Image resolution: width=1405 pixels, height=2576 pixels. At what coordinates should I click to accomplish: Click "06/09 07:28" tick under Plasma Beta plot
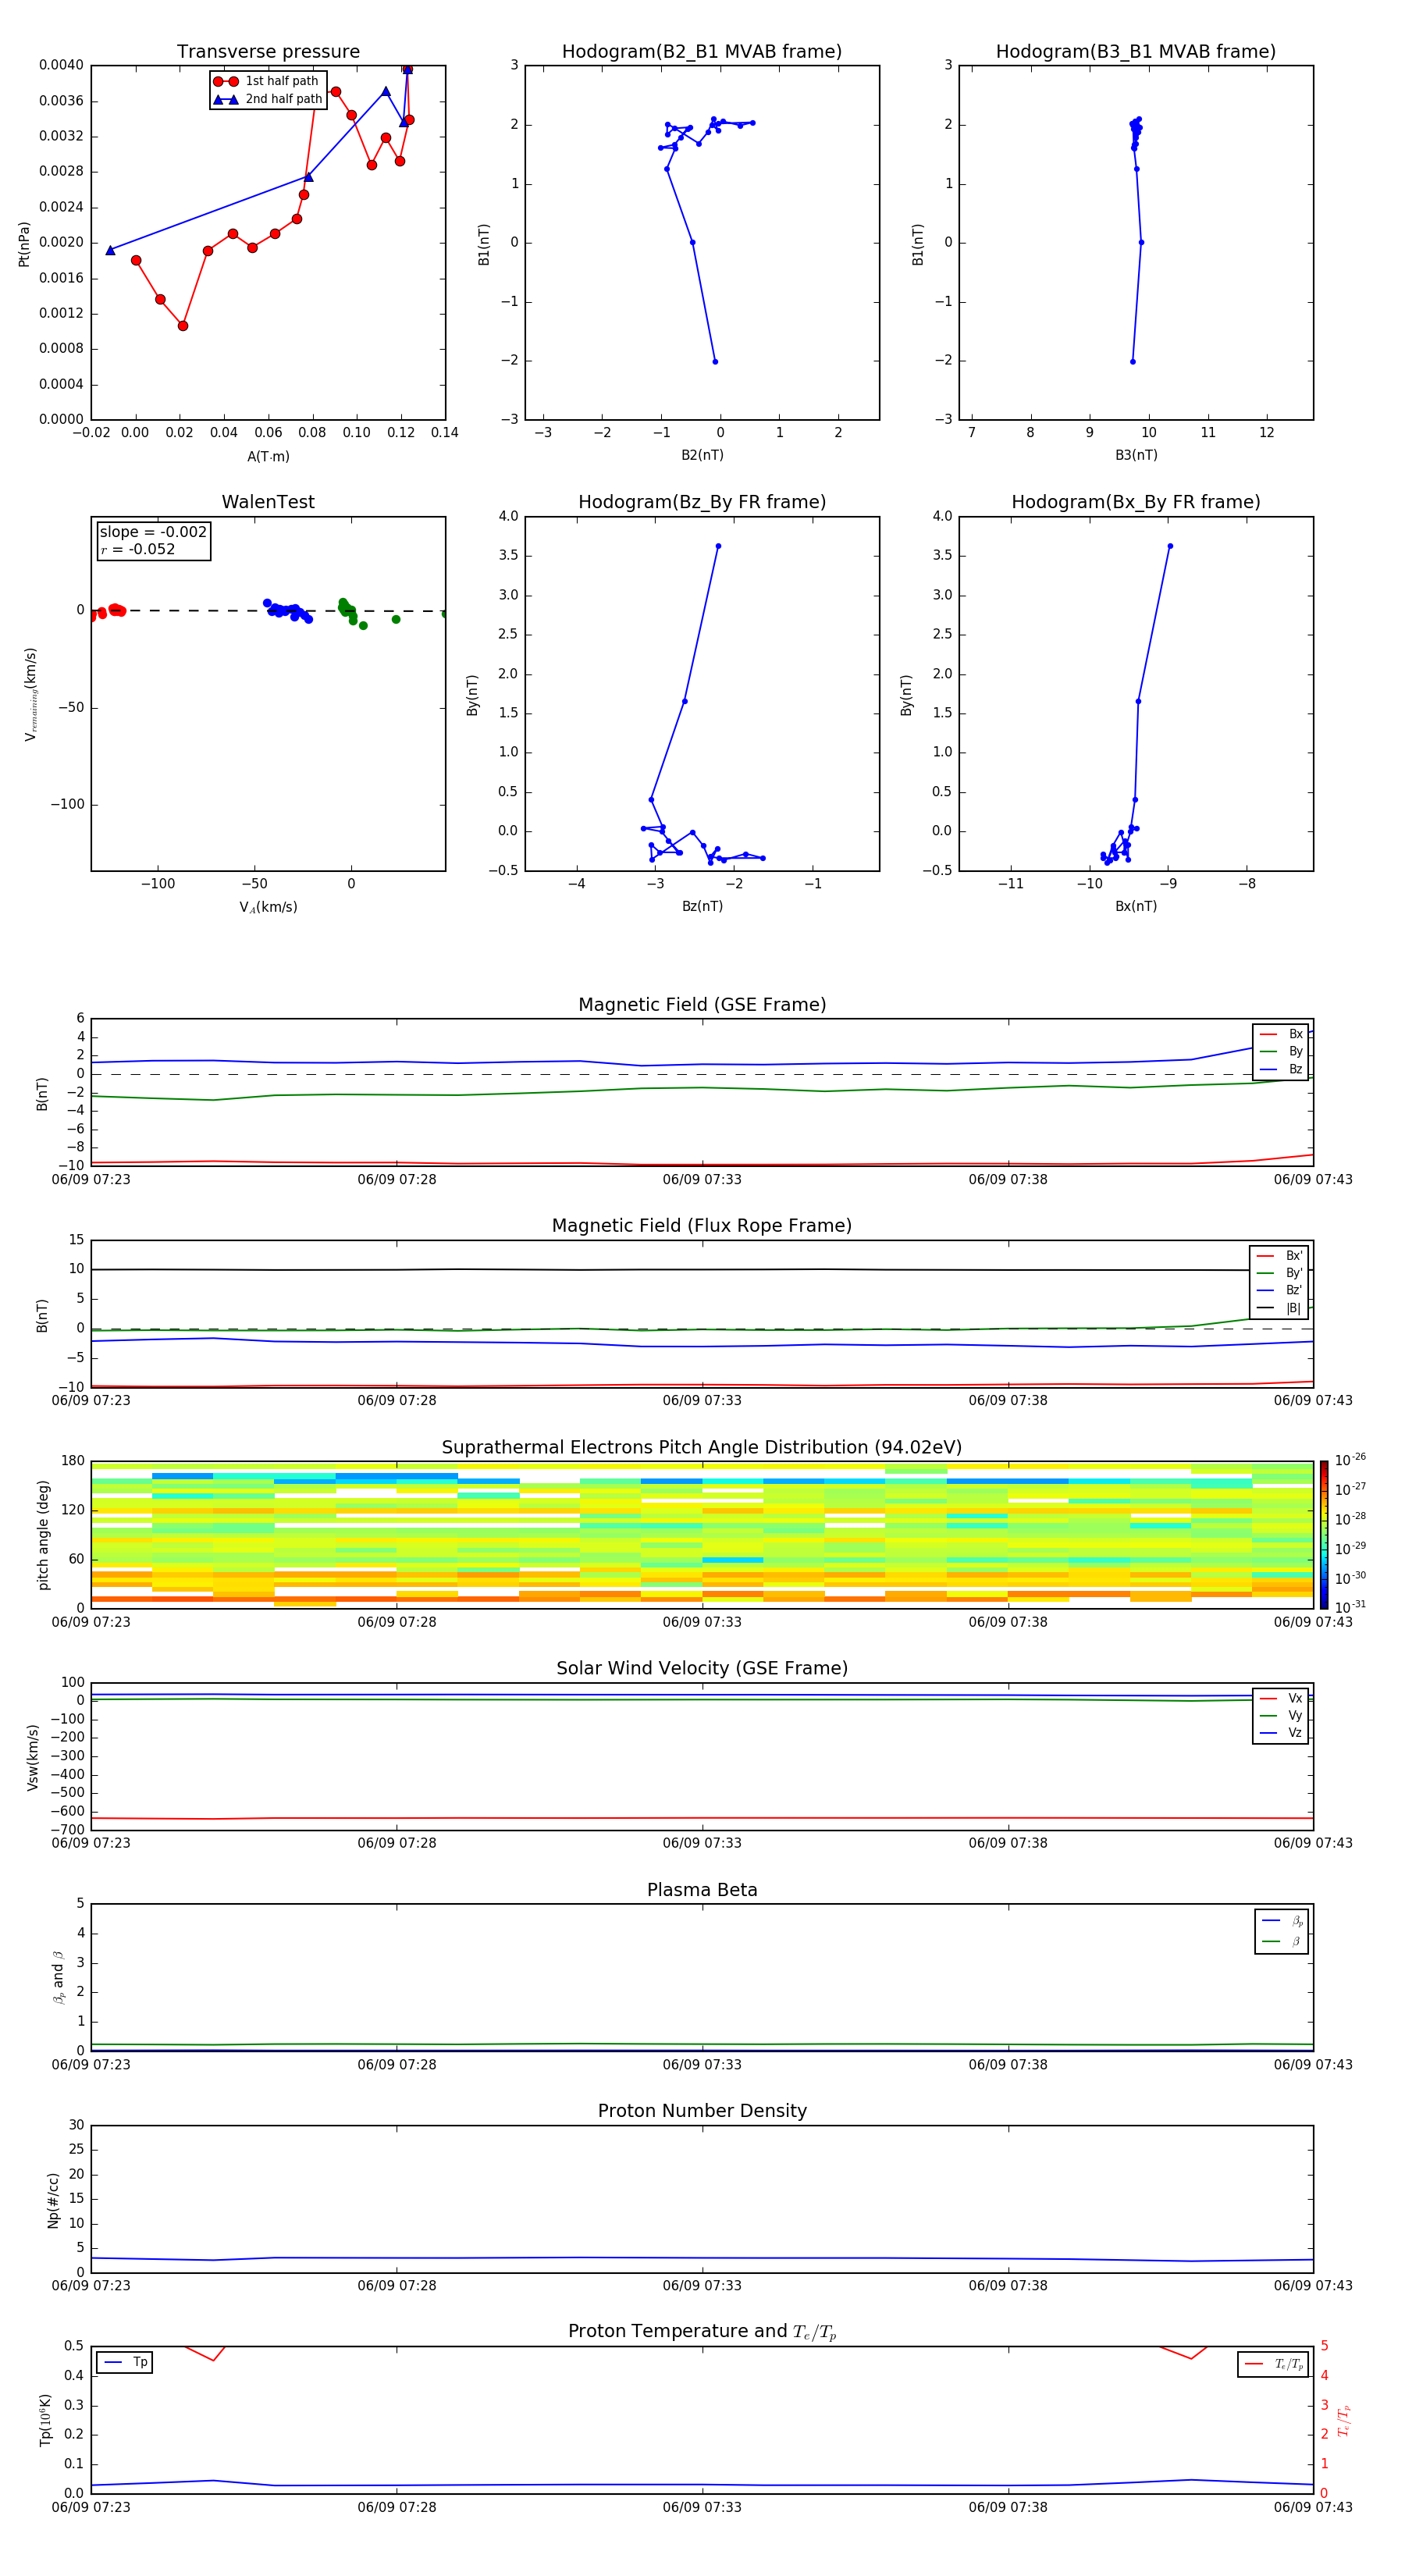397,2065
